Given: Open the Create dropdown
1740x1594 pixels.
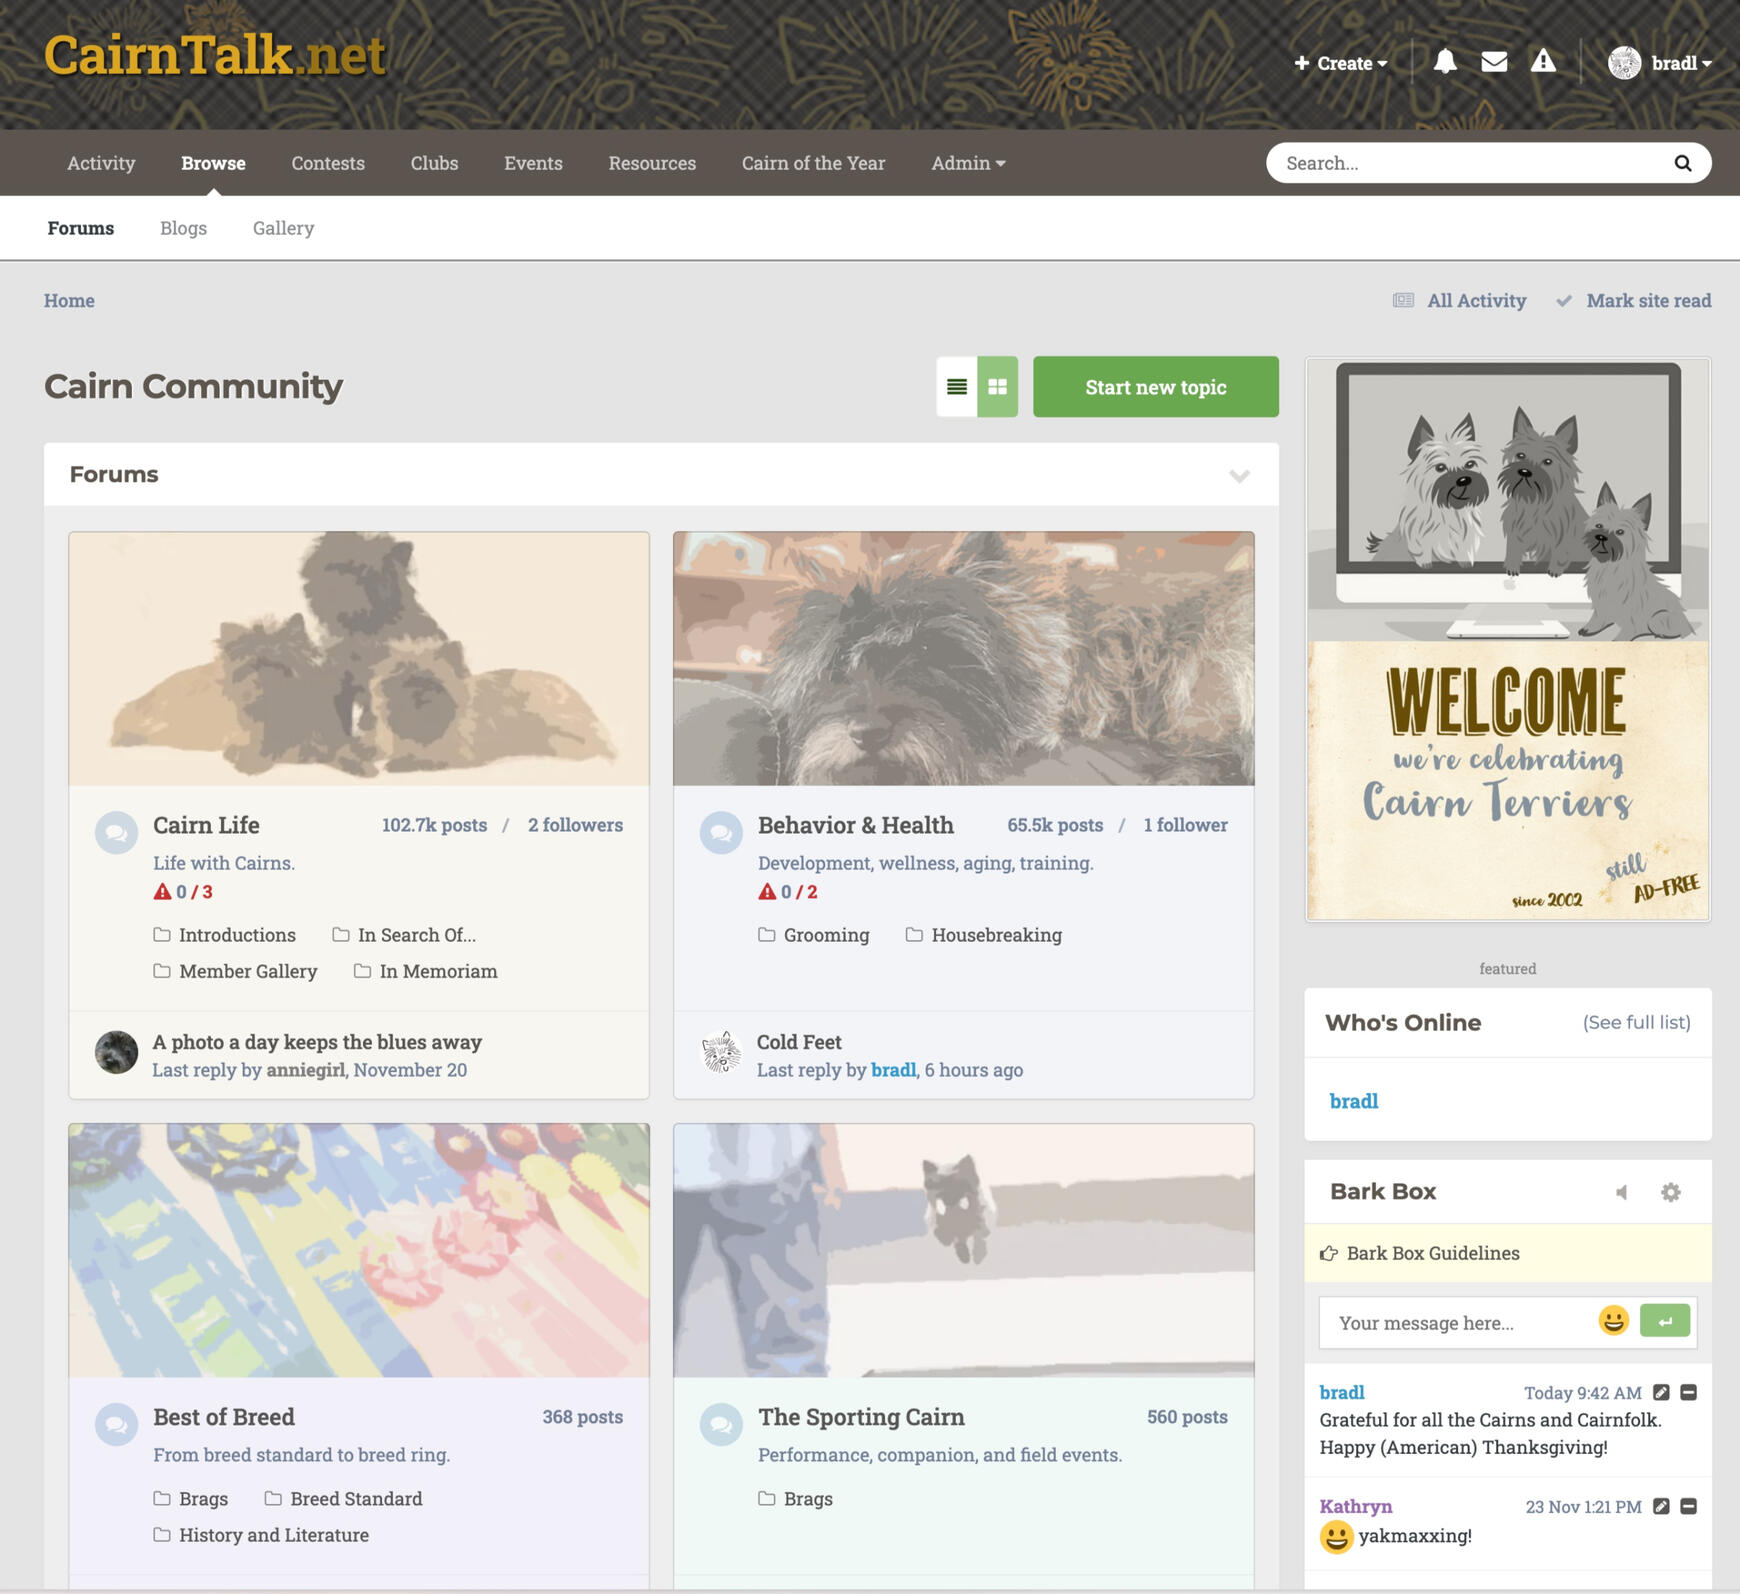Looking at the screenshot, I should [1341, 62].
